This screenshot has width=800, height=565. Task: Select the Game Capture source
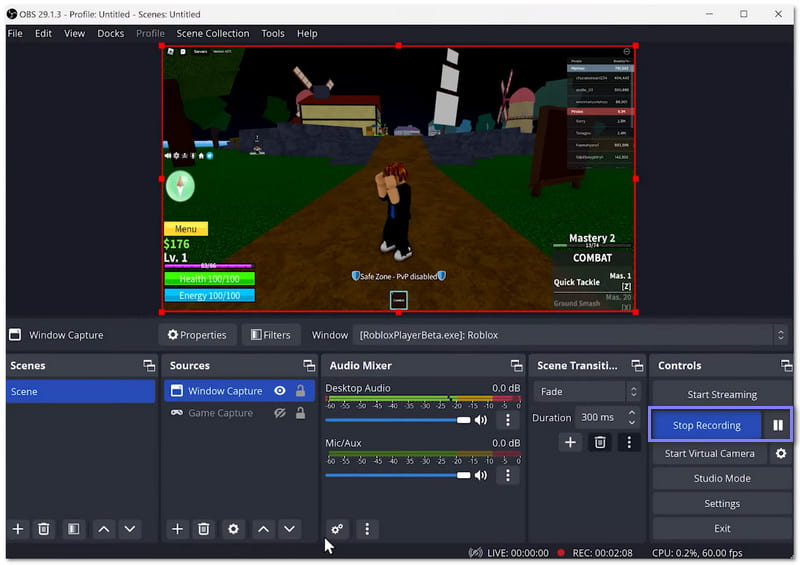(x=220, y=413)
